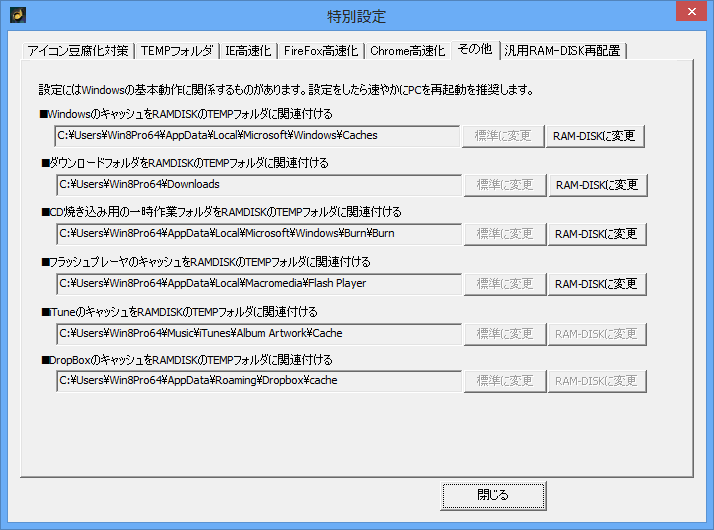714x530 pixels.
Task: Click the Windows Caches path field
Action: pos(258,135)
